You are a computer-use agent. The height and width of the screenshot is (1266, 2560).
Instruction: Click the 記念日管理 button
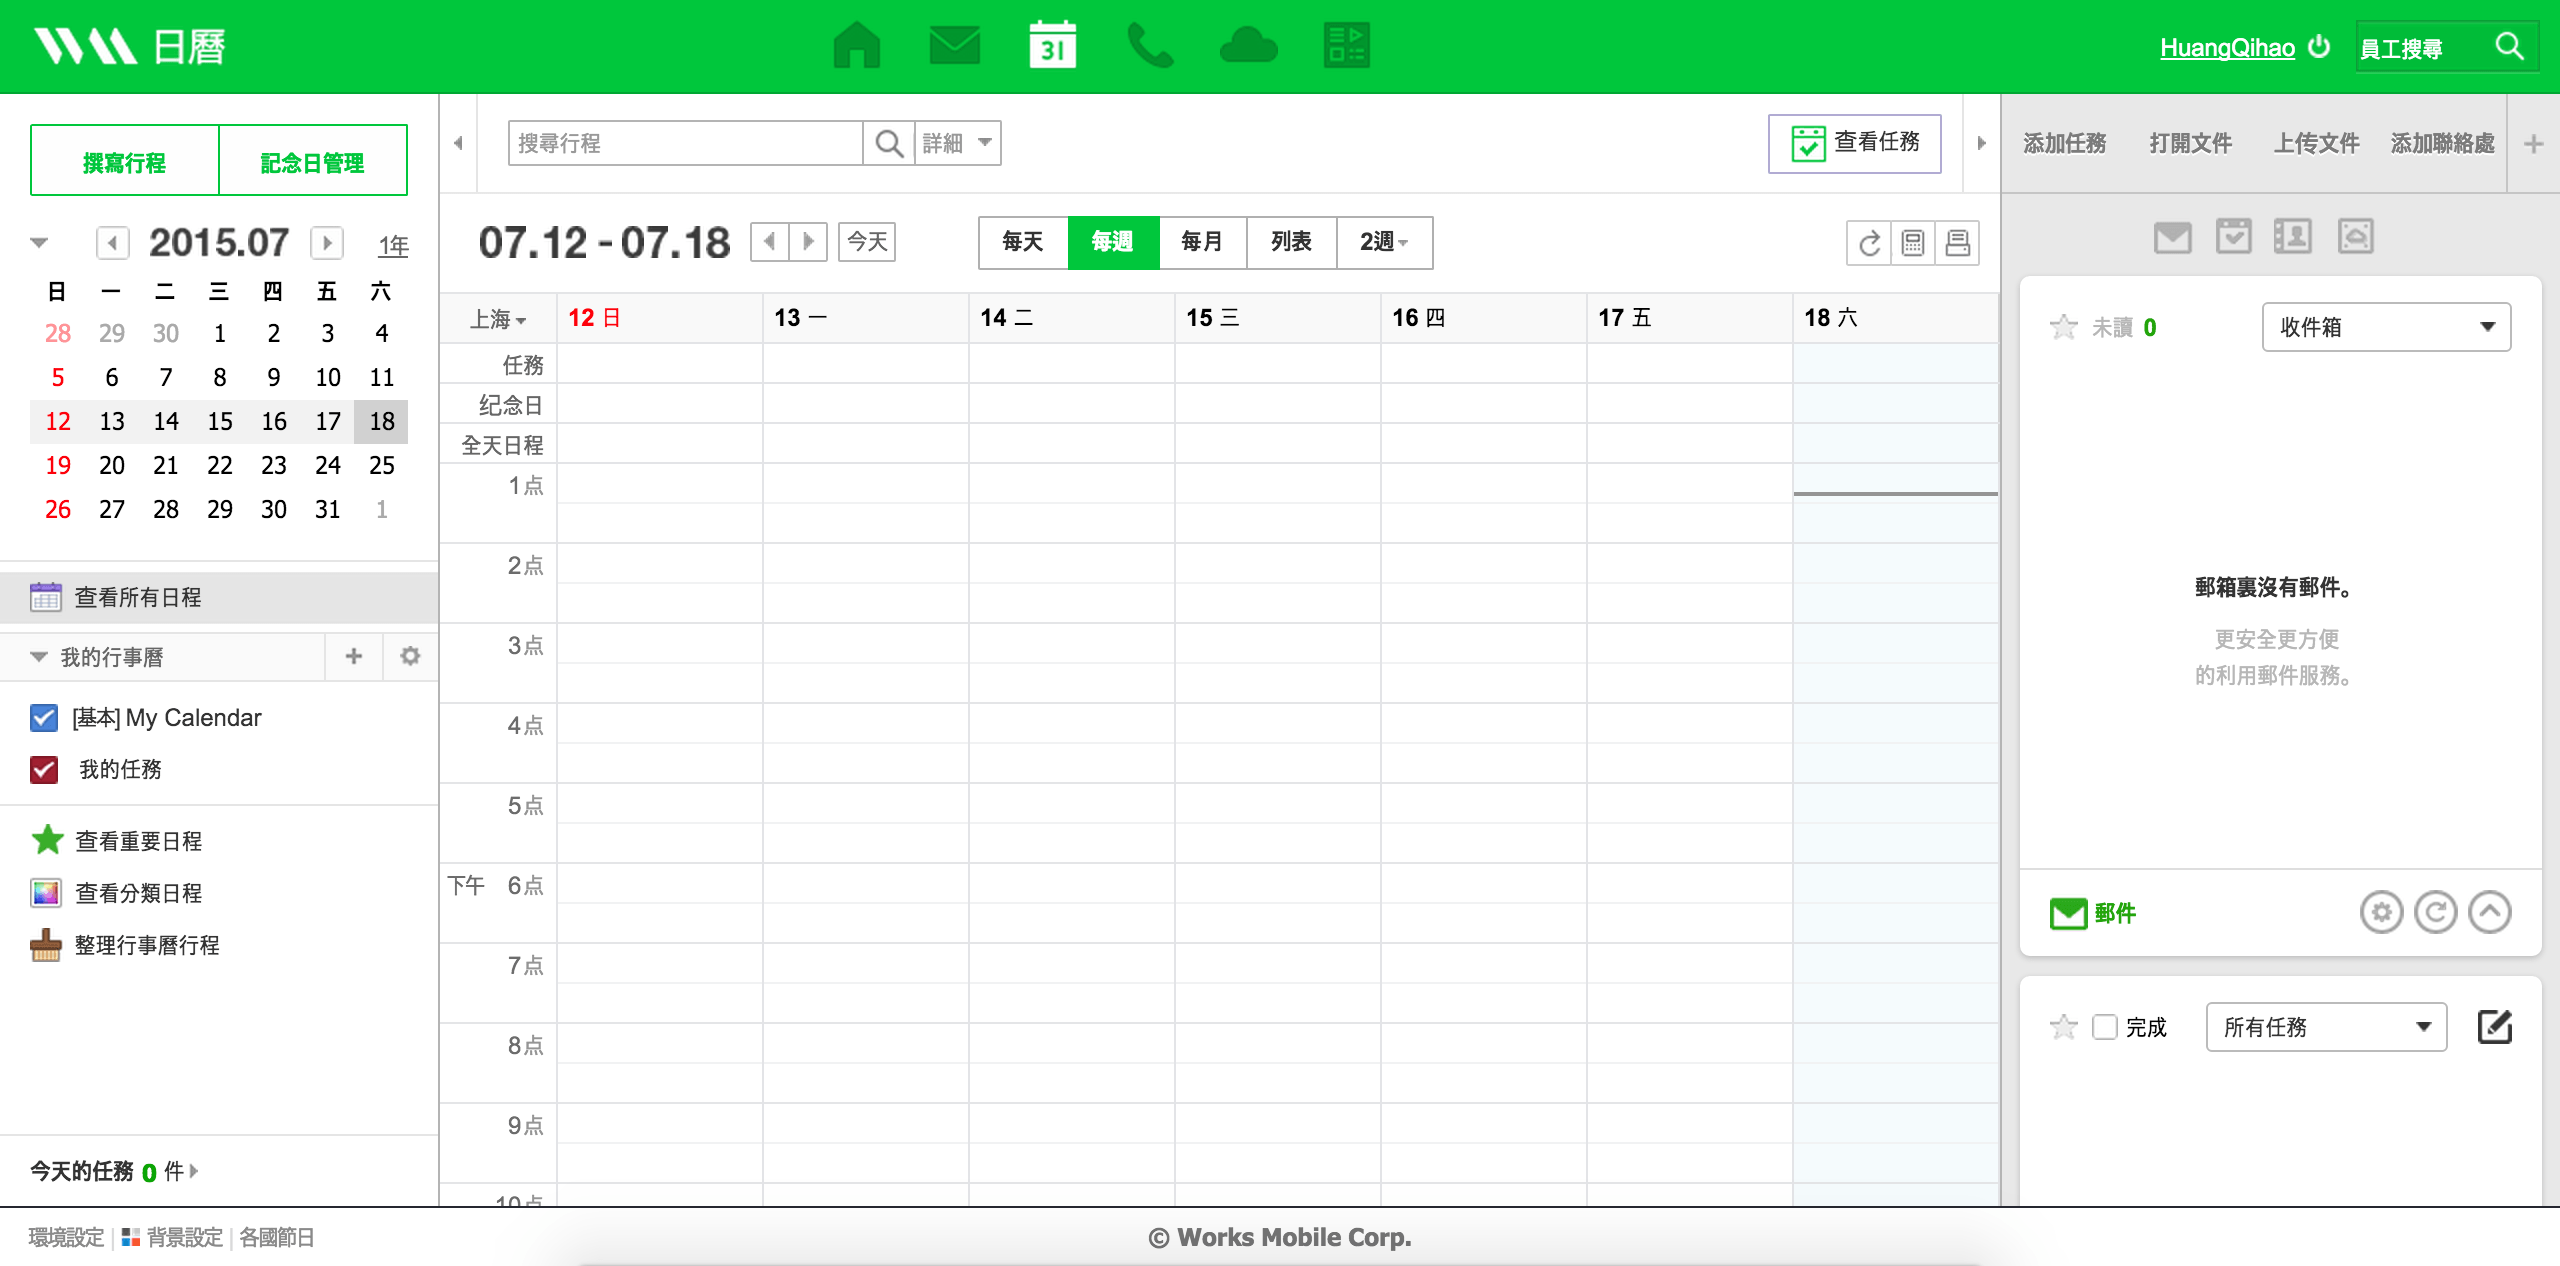tap(312, 162)
